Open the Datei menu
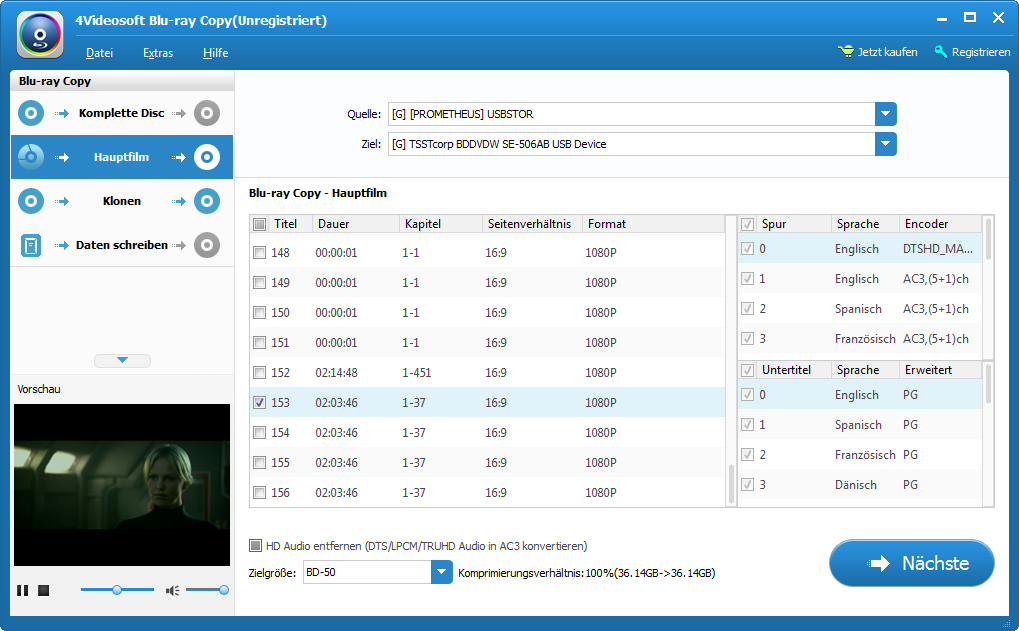Image resolution: width=1019 pixels, height=631 pixels. click(x=99, y=53)
